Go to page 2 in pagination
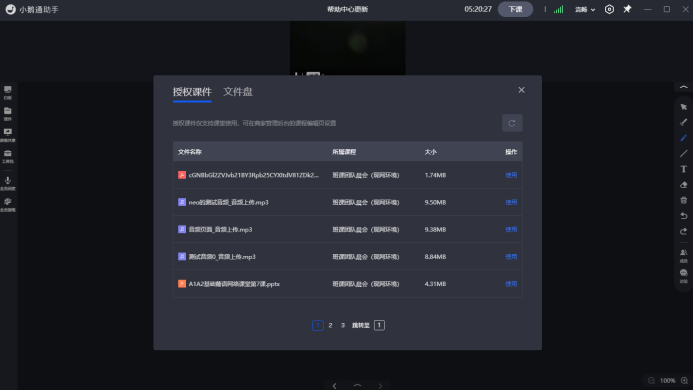Image resolution: width=693 pixels, height=390 pixels. coord(330,325)
